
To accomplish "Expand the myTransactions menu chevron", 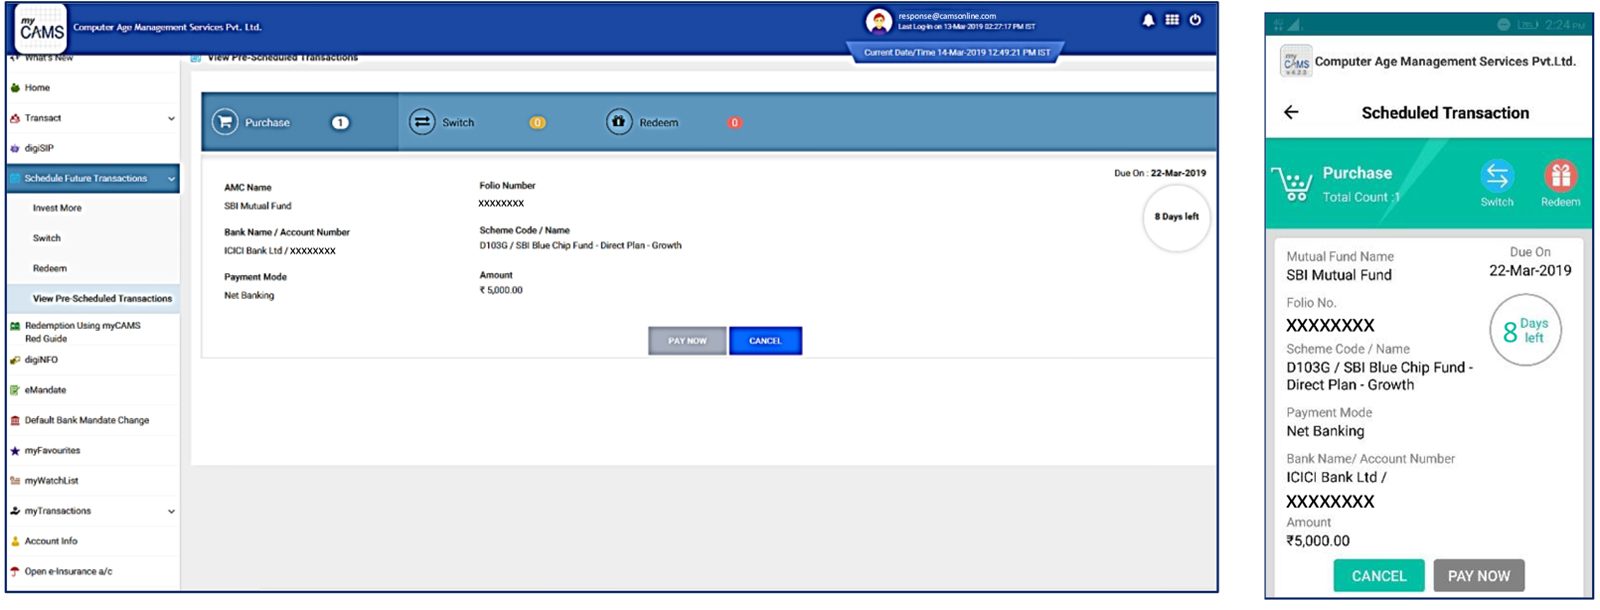I will coord(171,511).
